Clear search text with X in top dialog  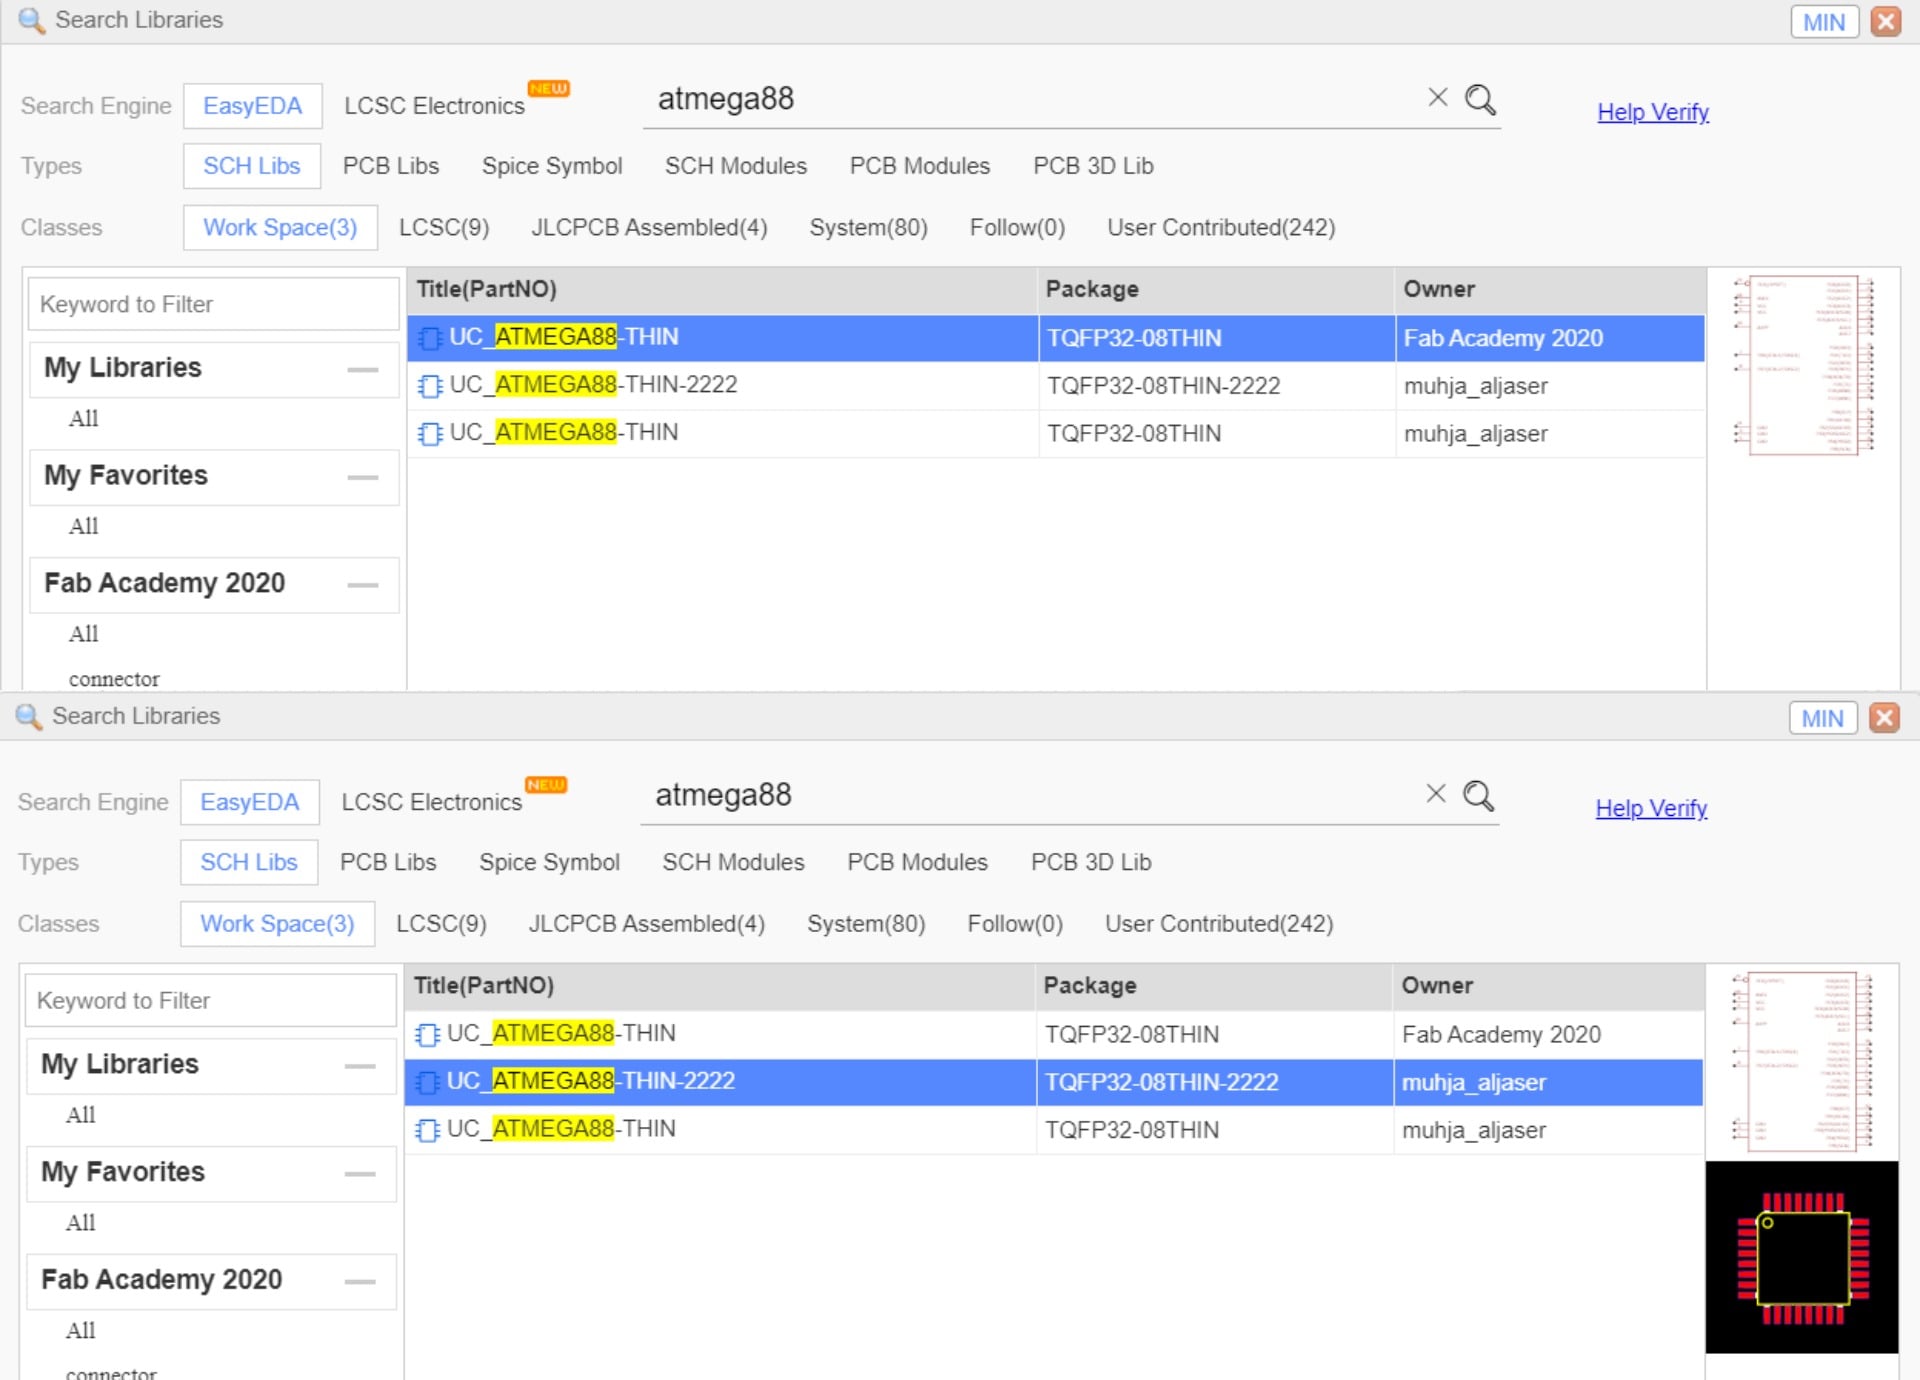(1437, 97)
